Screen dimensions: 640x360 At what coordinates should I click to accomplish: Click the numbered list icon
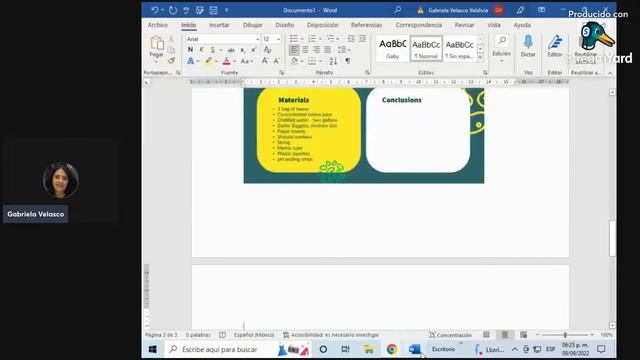pyautogui.click(x=312, y=39)
